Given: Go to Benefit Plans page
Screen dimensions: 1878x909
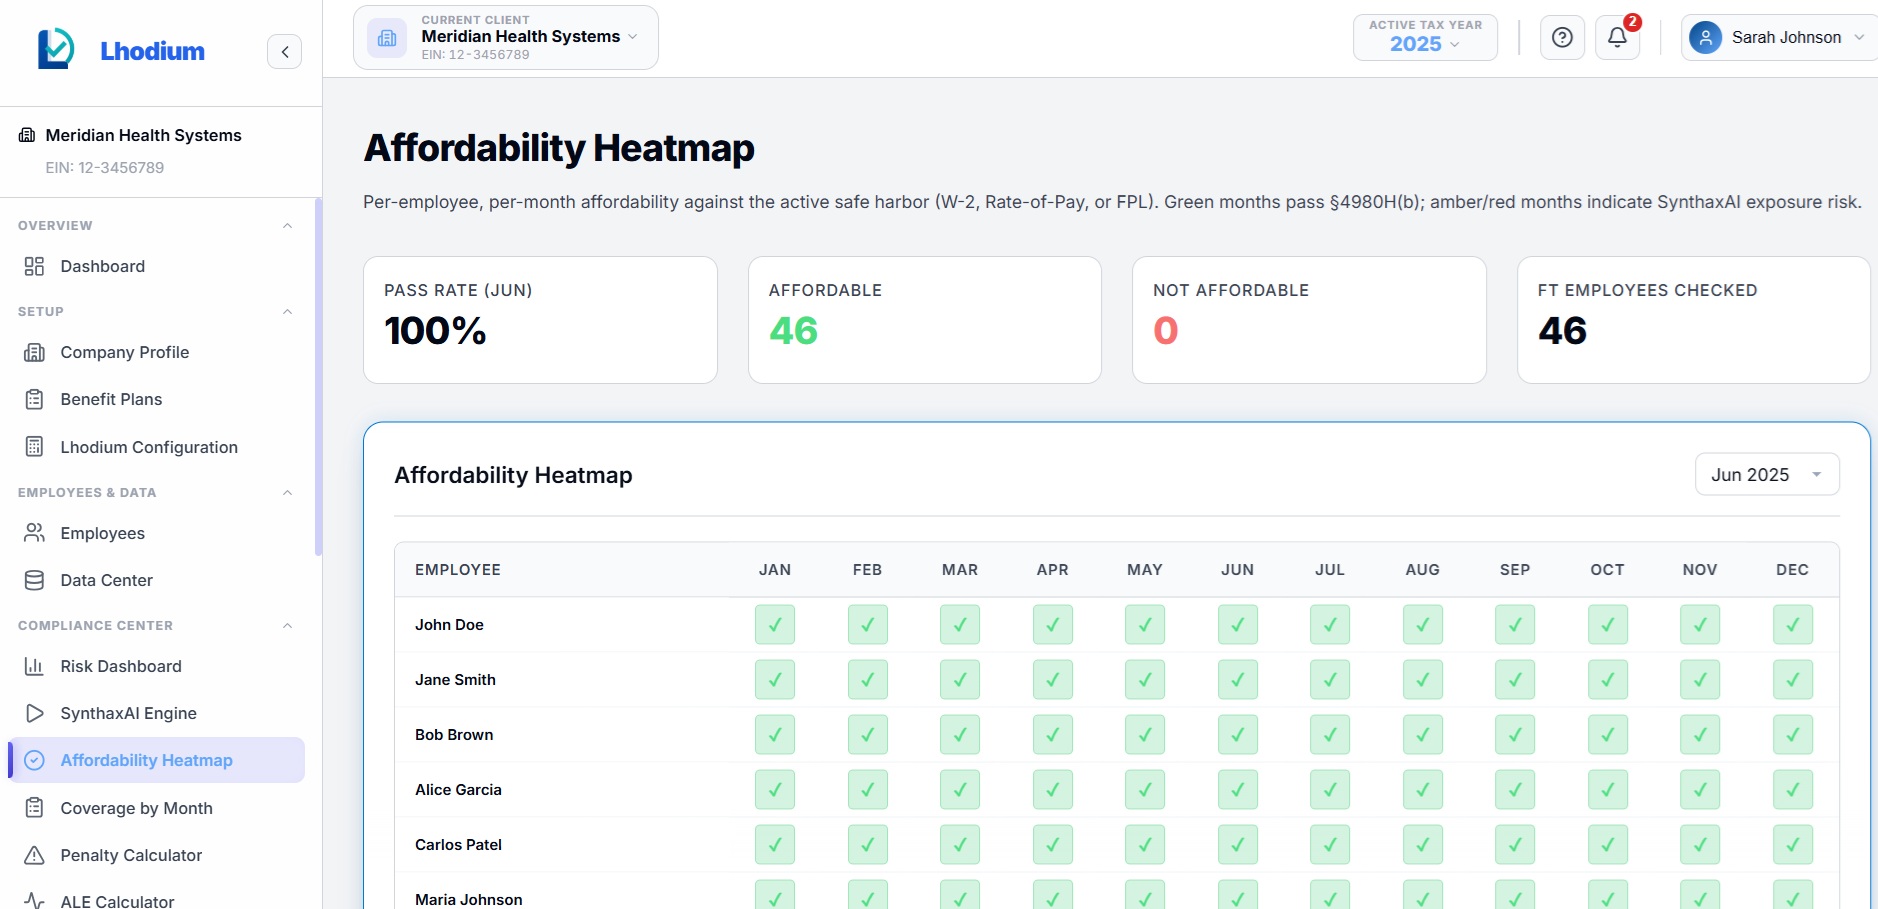Looking at the screenshot, I should click(x=156, y=399).
